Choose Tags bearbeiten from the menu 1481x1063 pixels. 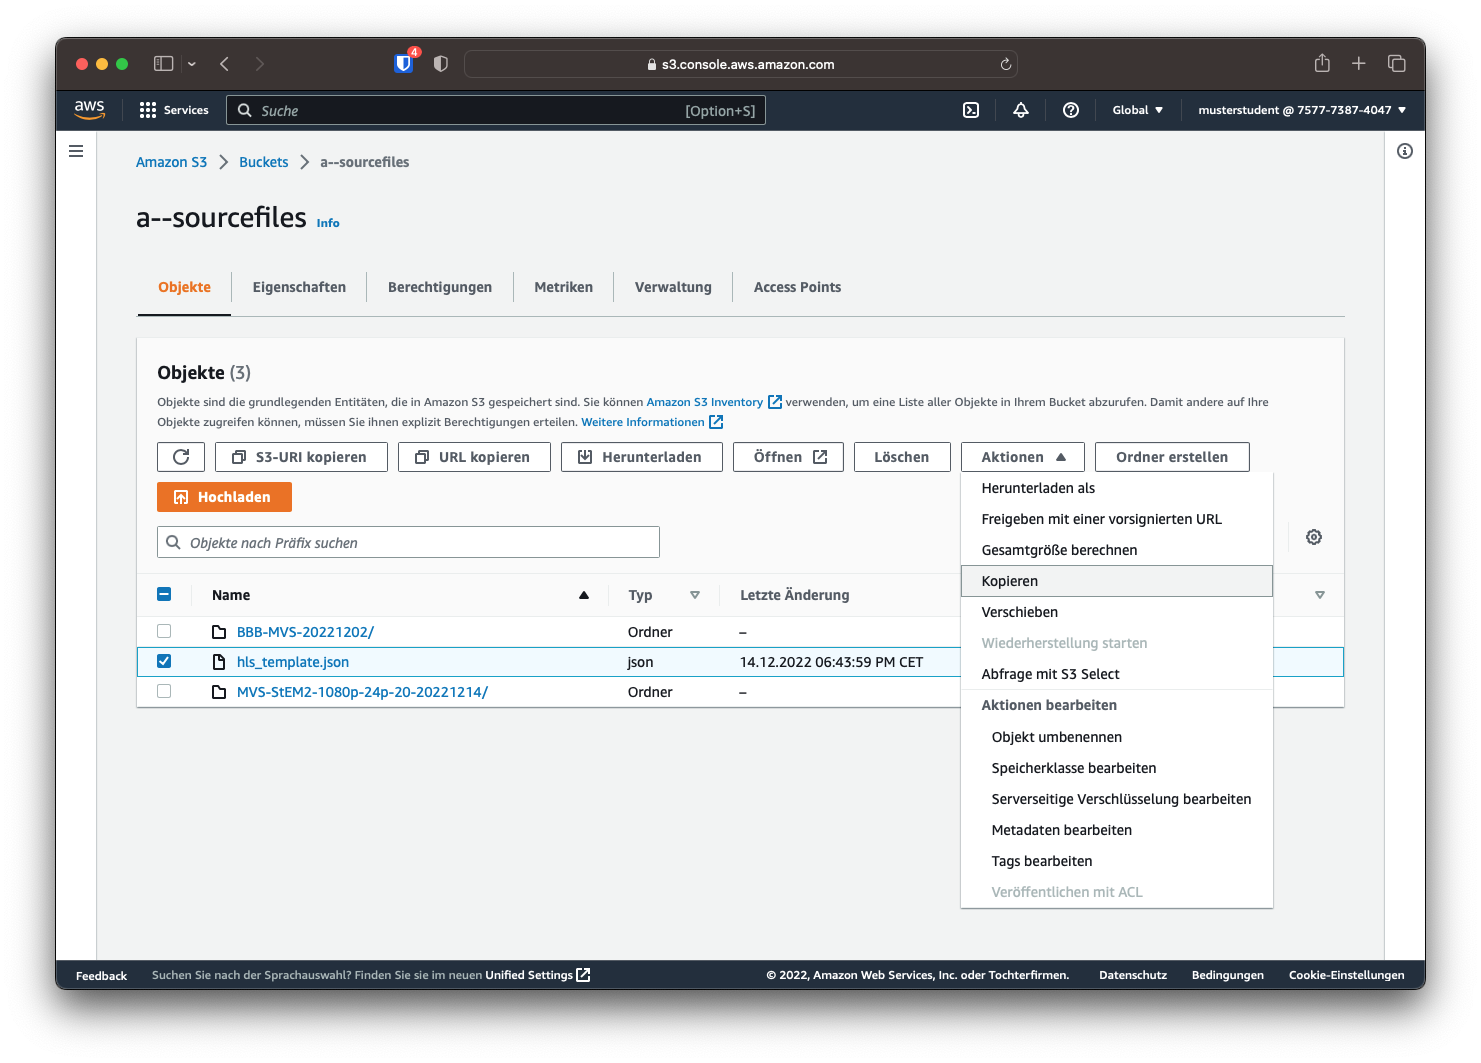coord(1116,861)
